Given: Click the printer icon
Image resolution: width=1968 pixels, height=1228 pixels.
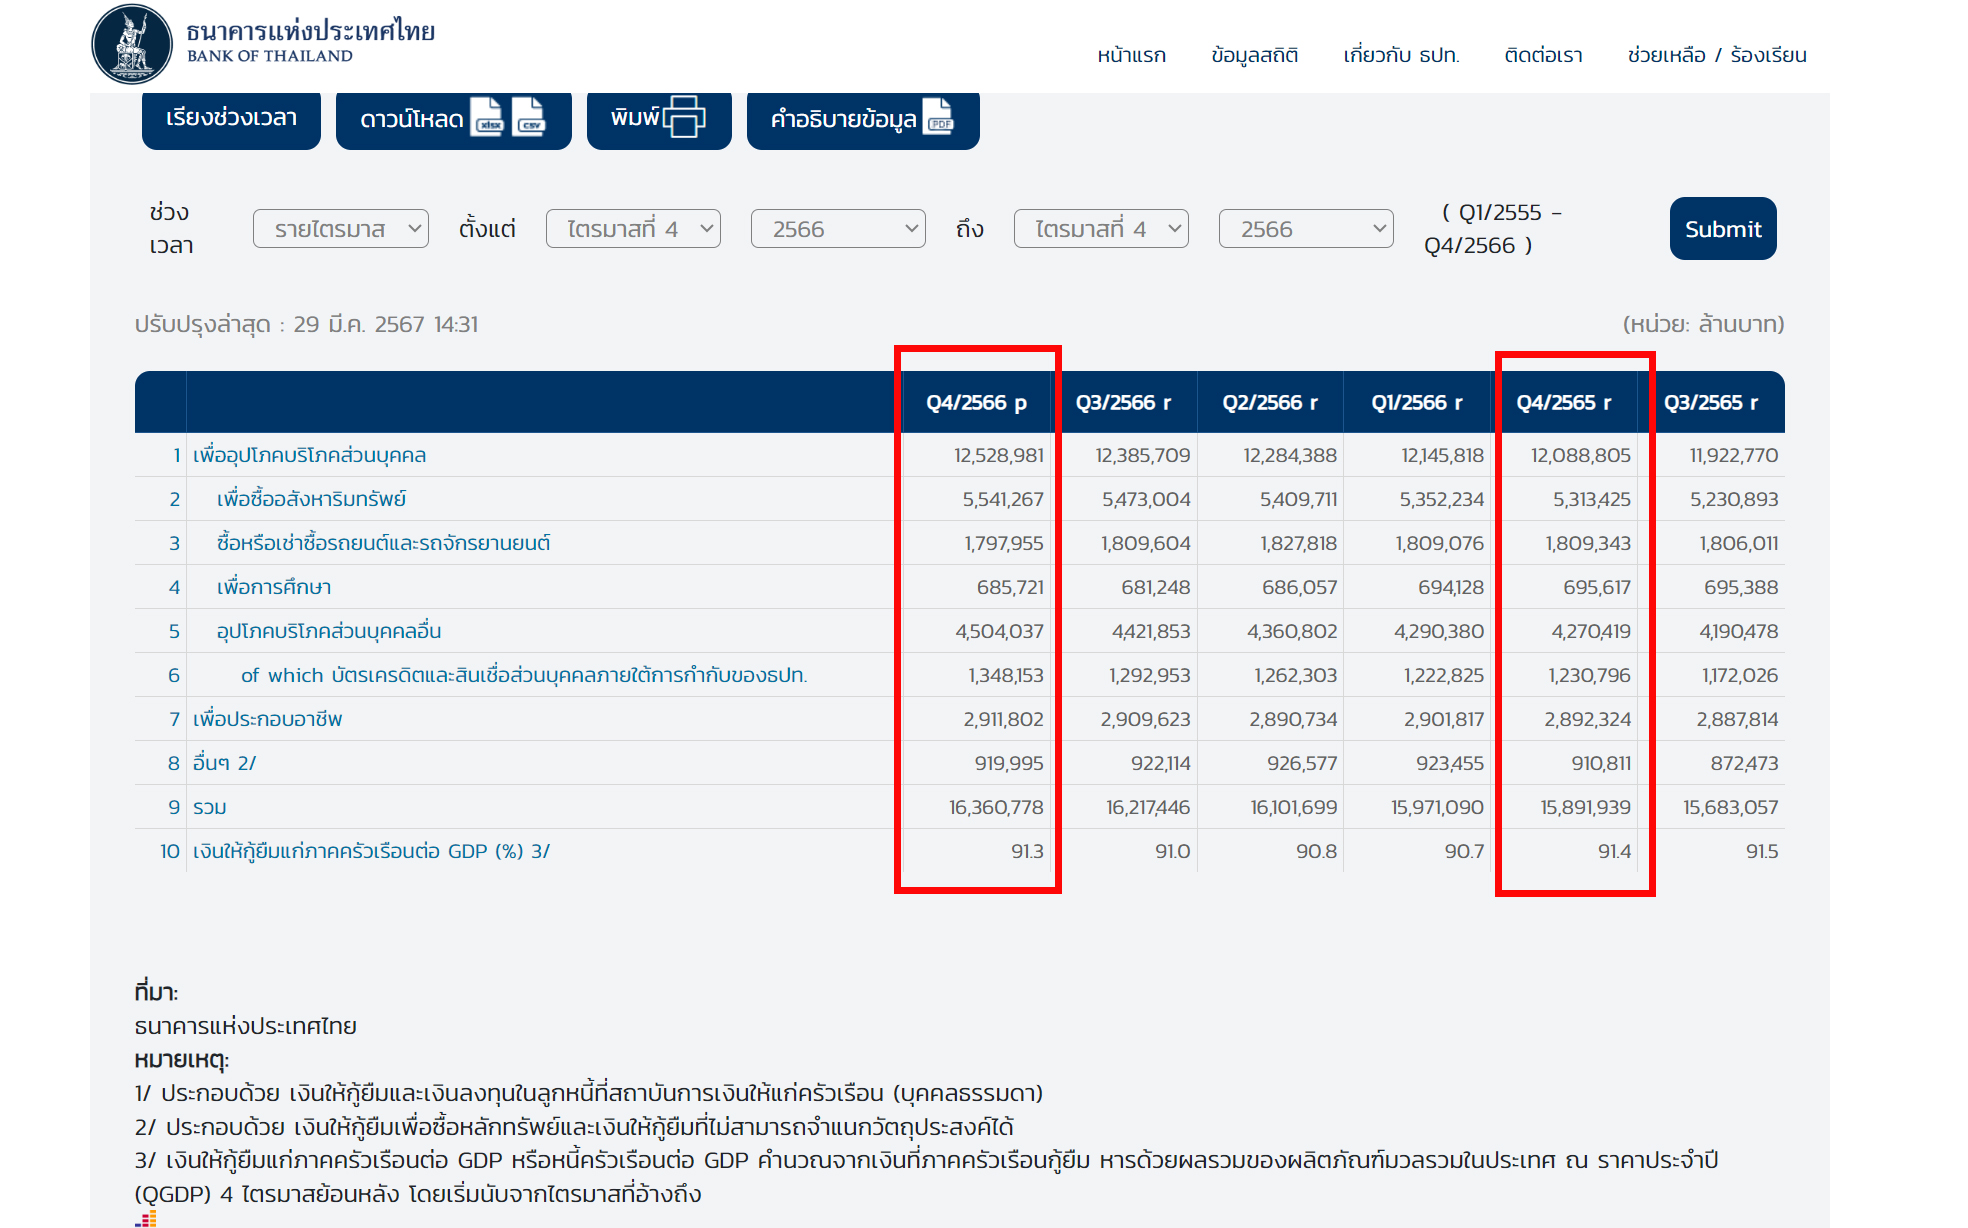Looking at the screenshot, I should (x=684, y=117).
